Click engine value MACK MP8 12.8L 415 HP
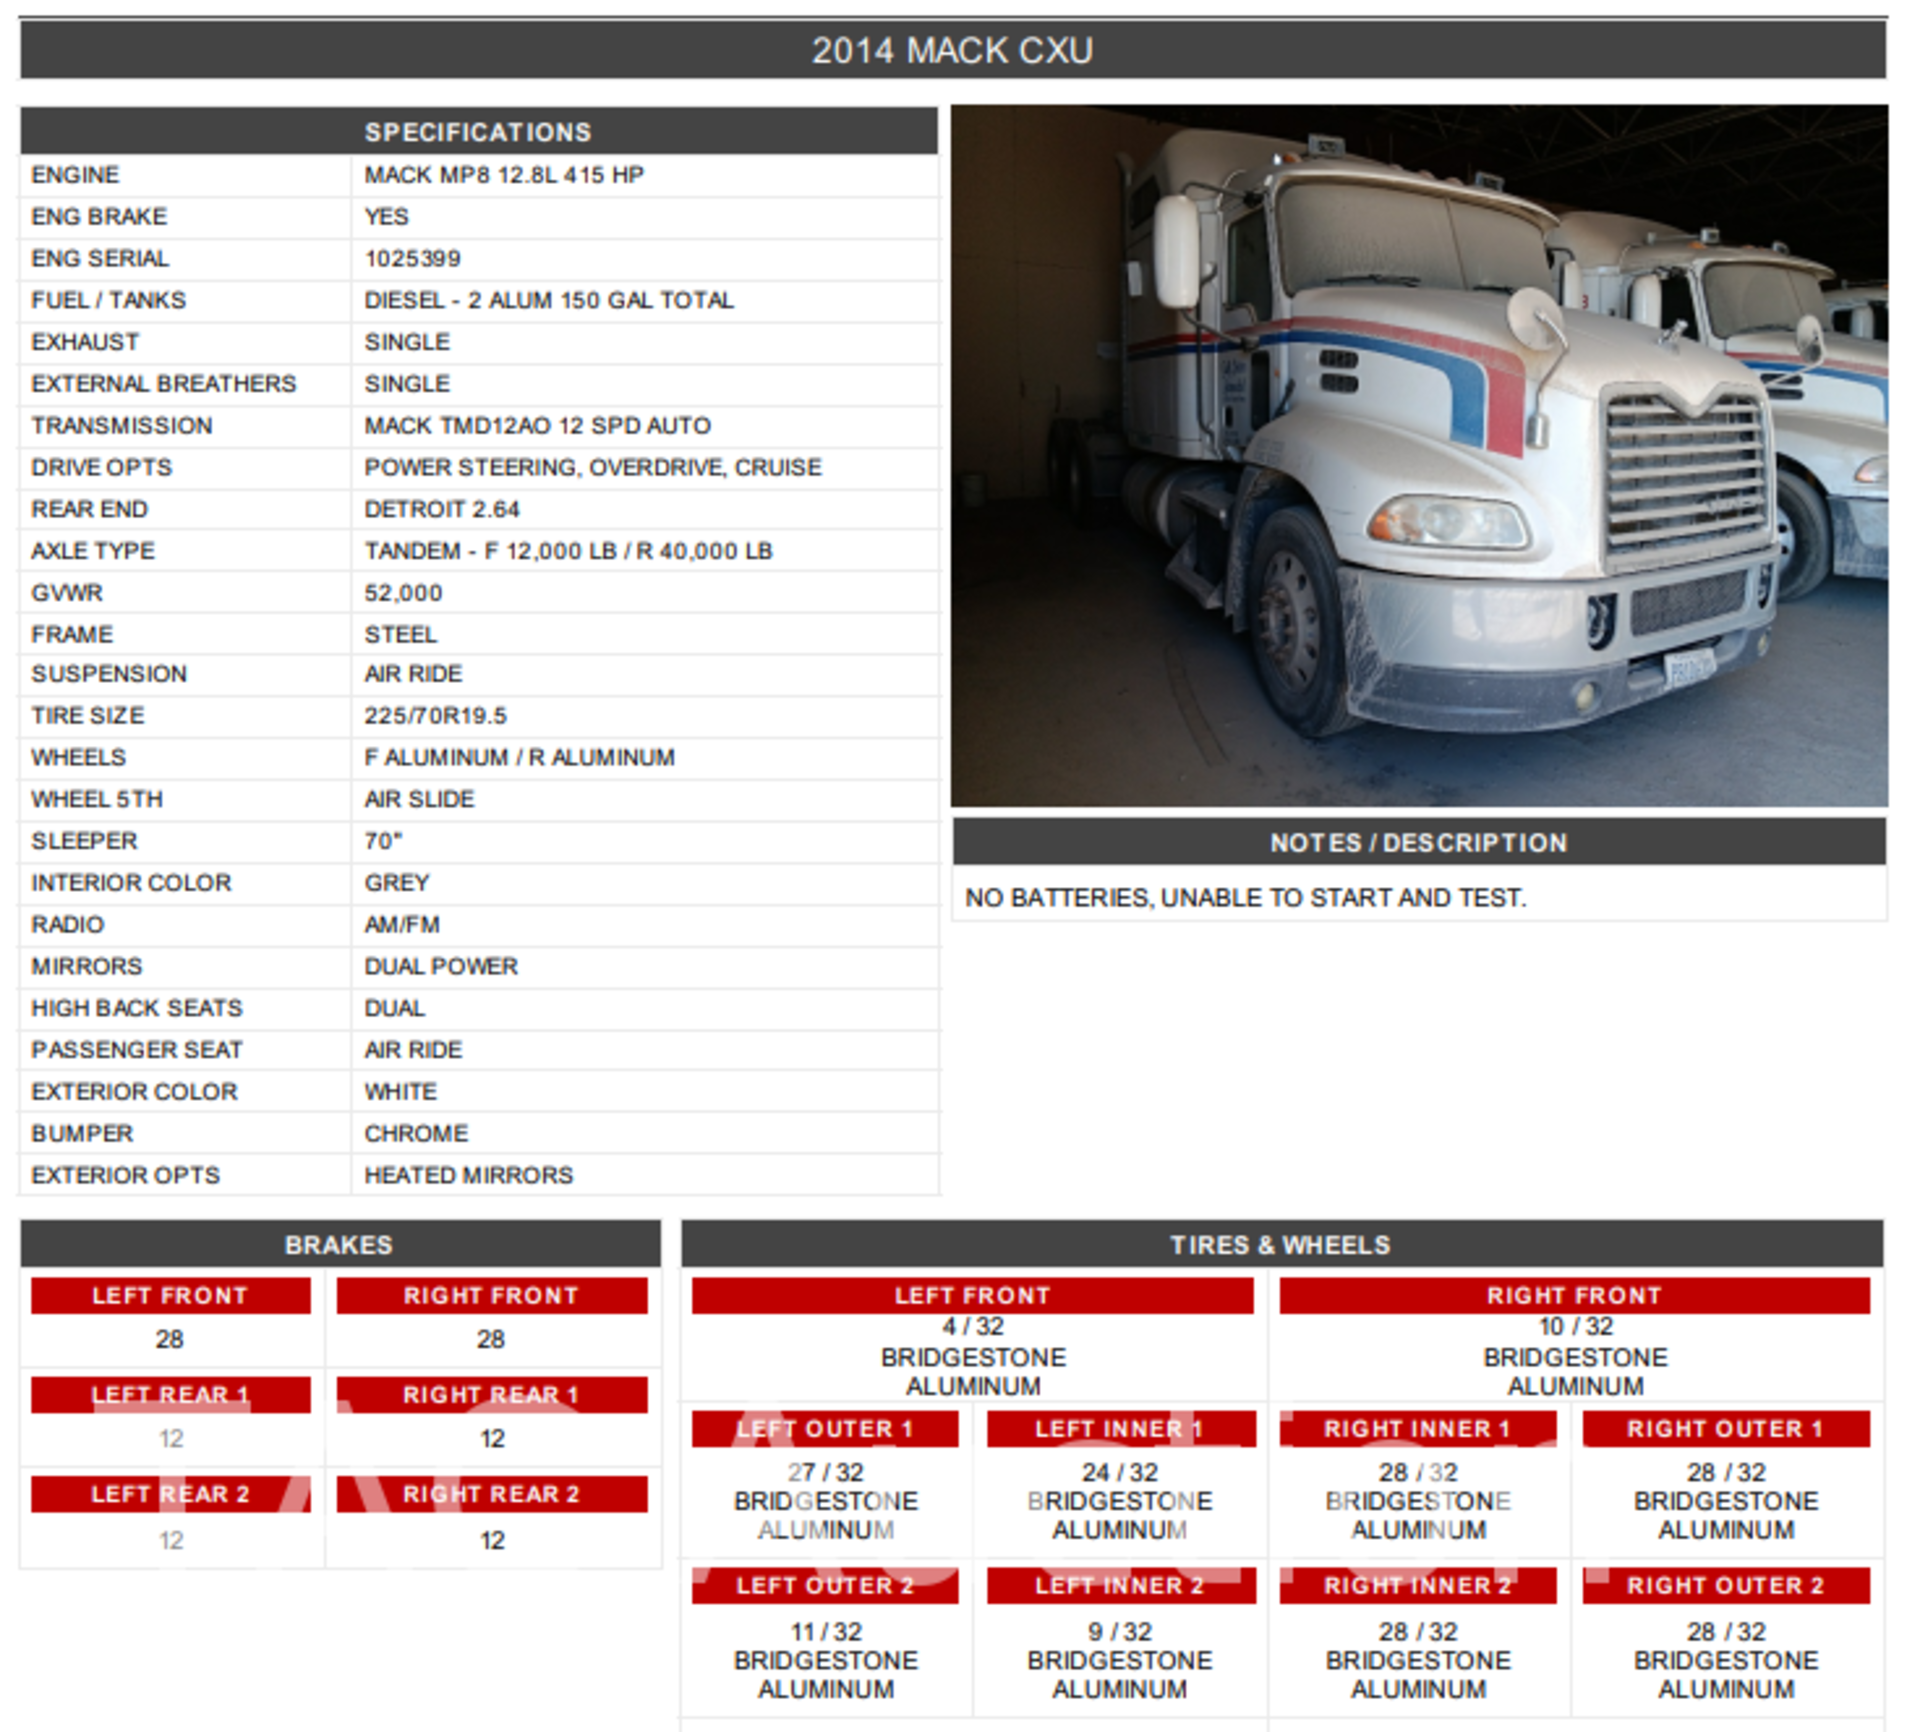Image resolution: width=1920 pixels, height=1732 pixels. 503,175
